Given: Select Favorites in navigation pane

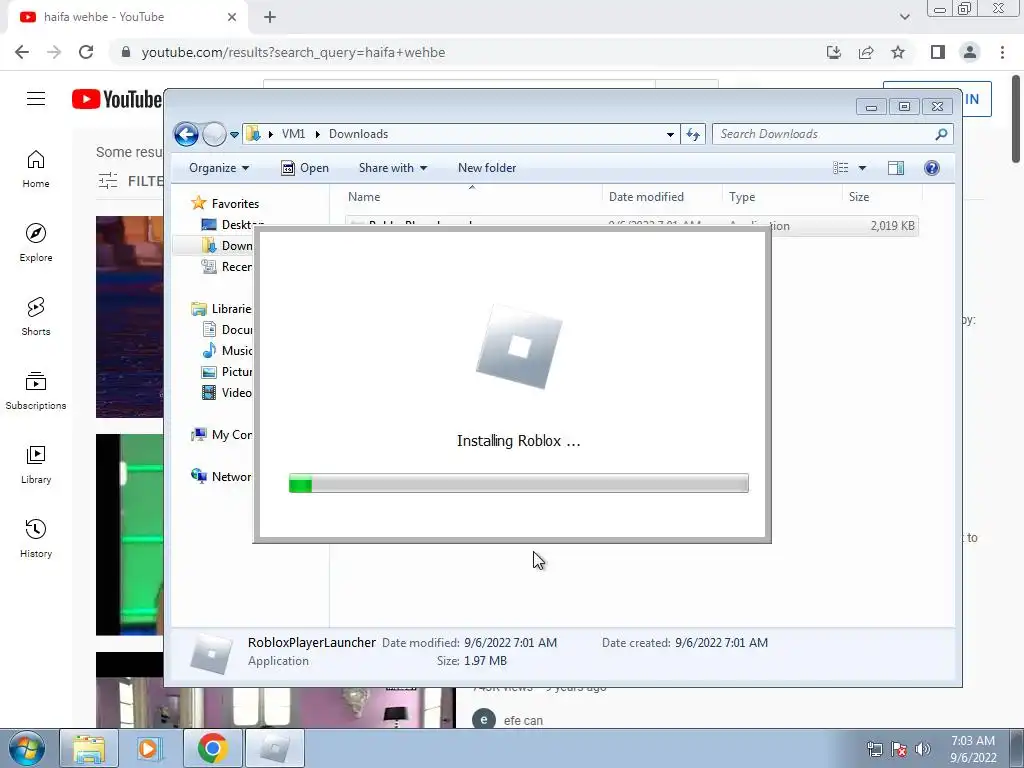Looking at the screenshot, I should [x=225, y=204].
